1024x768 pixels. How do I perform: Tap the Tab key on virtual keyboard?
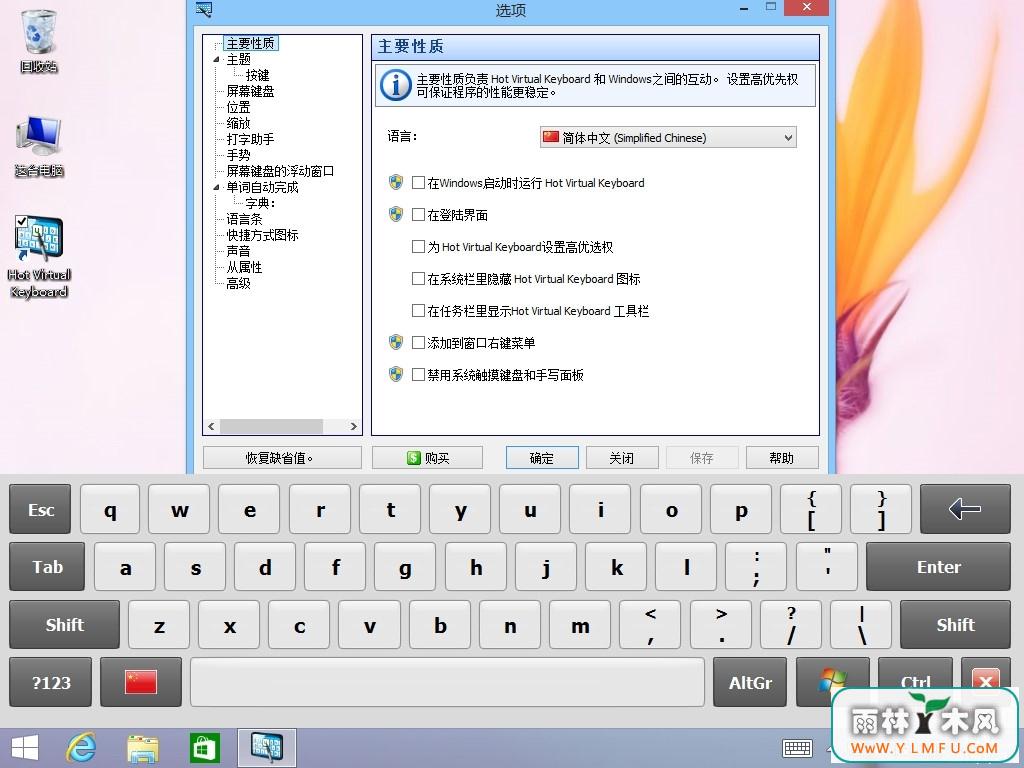coord(47,566)
